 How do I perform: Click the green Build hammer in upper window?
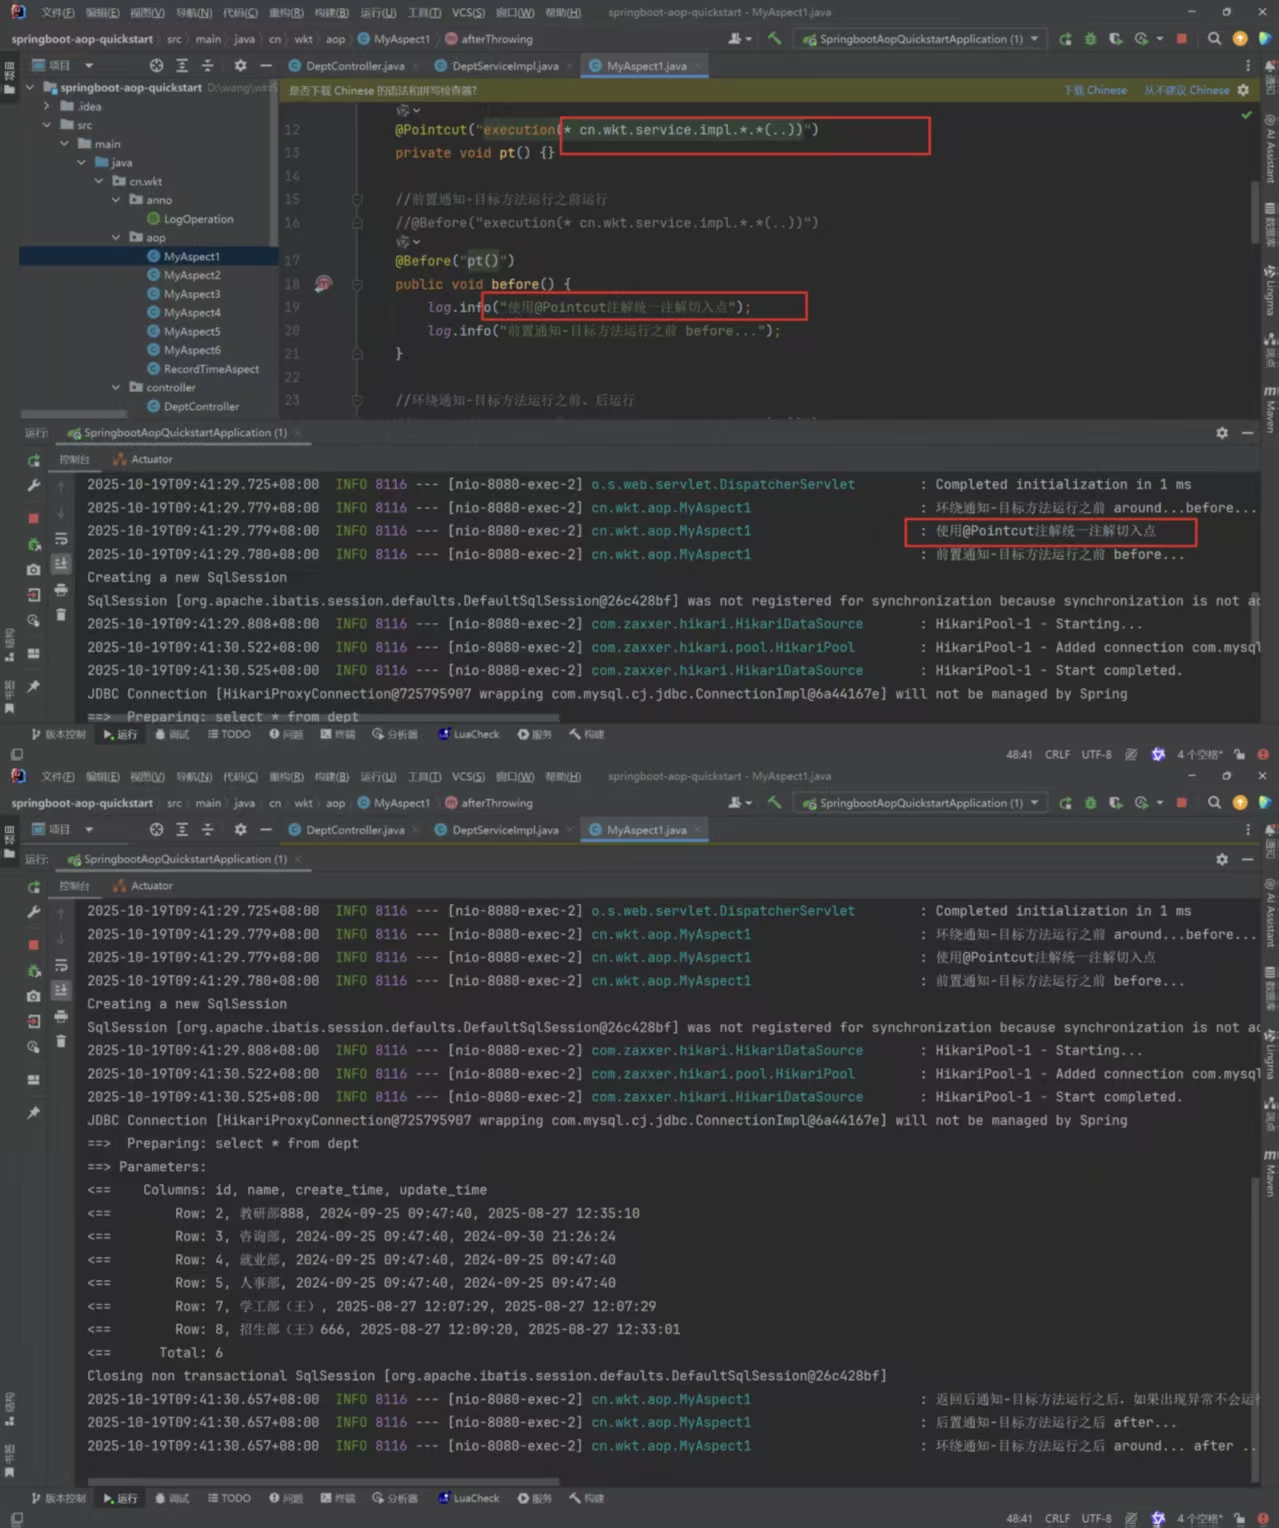point(774,39)
